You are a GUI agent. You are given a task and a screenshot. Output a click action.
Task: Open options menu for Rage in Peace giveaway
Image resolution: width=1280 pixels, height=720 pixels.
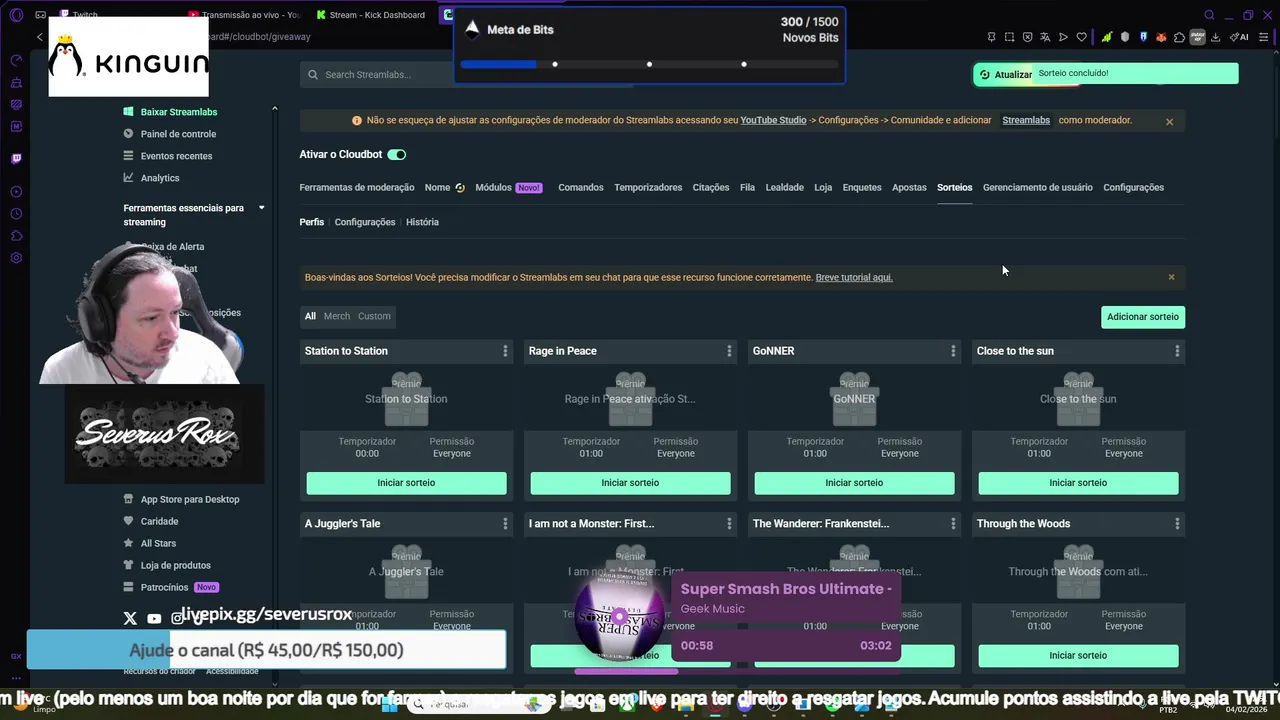(x=729, y=351)
